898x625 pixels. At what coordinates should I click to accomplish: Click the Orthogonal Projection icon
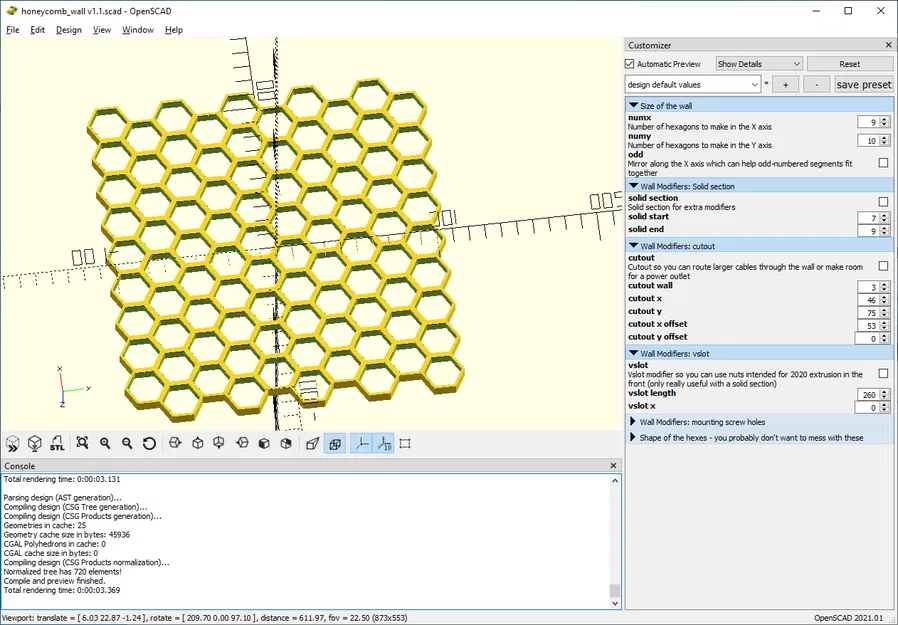tap(333, 443)
